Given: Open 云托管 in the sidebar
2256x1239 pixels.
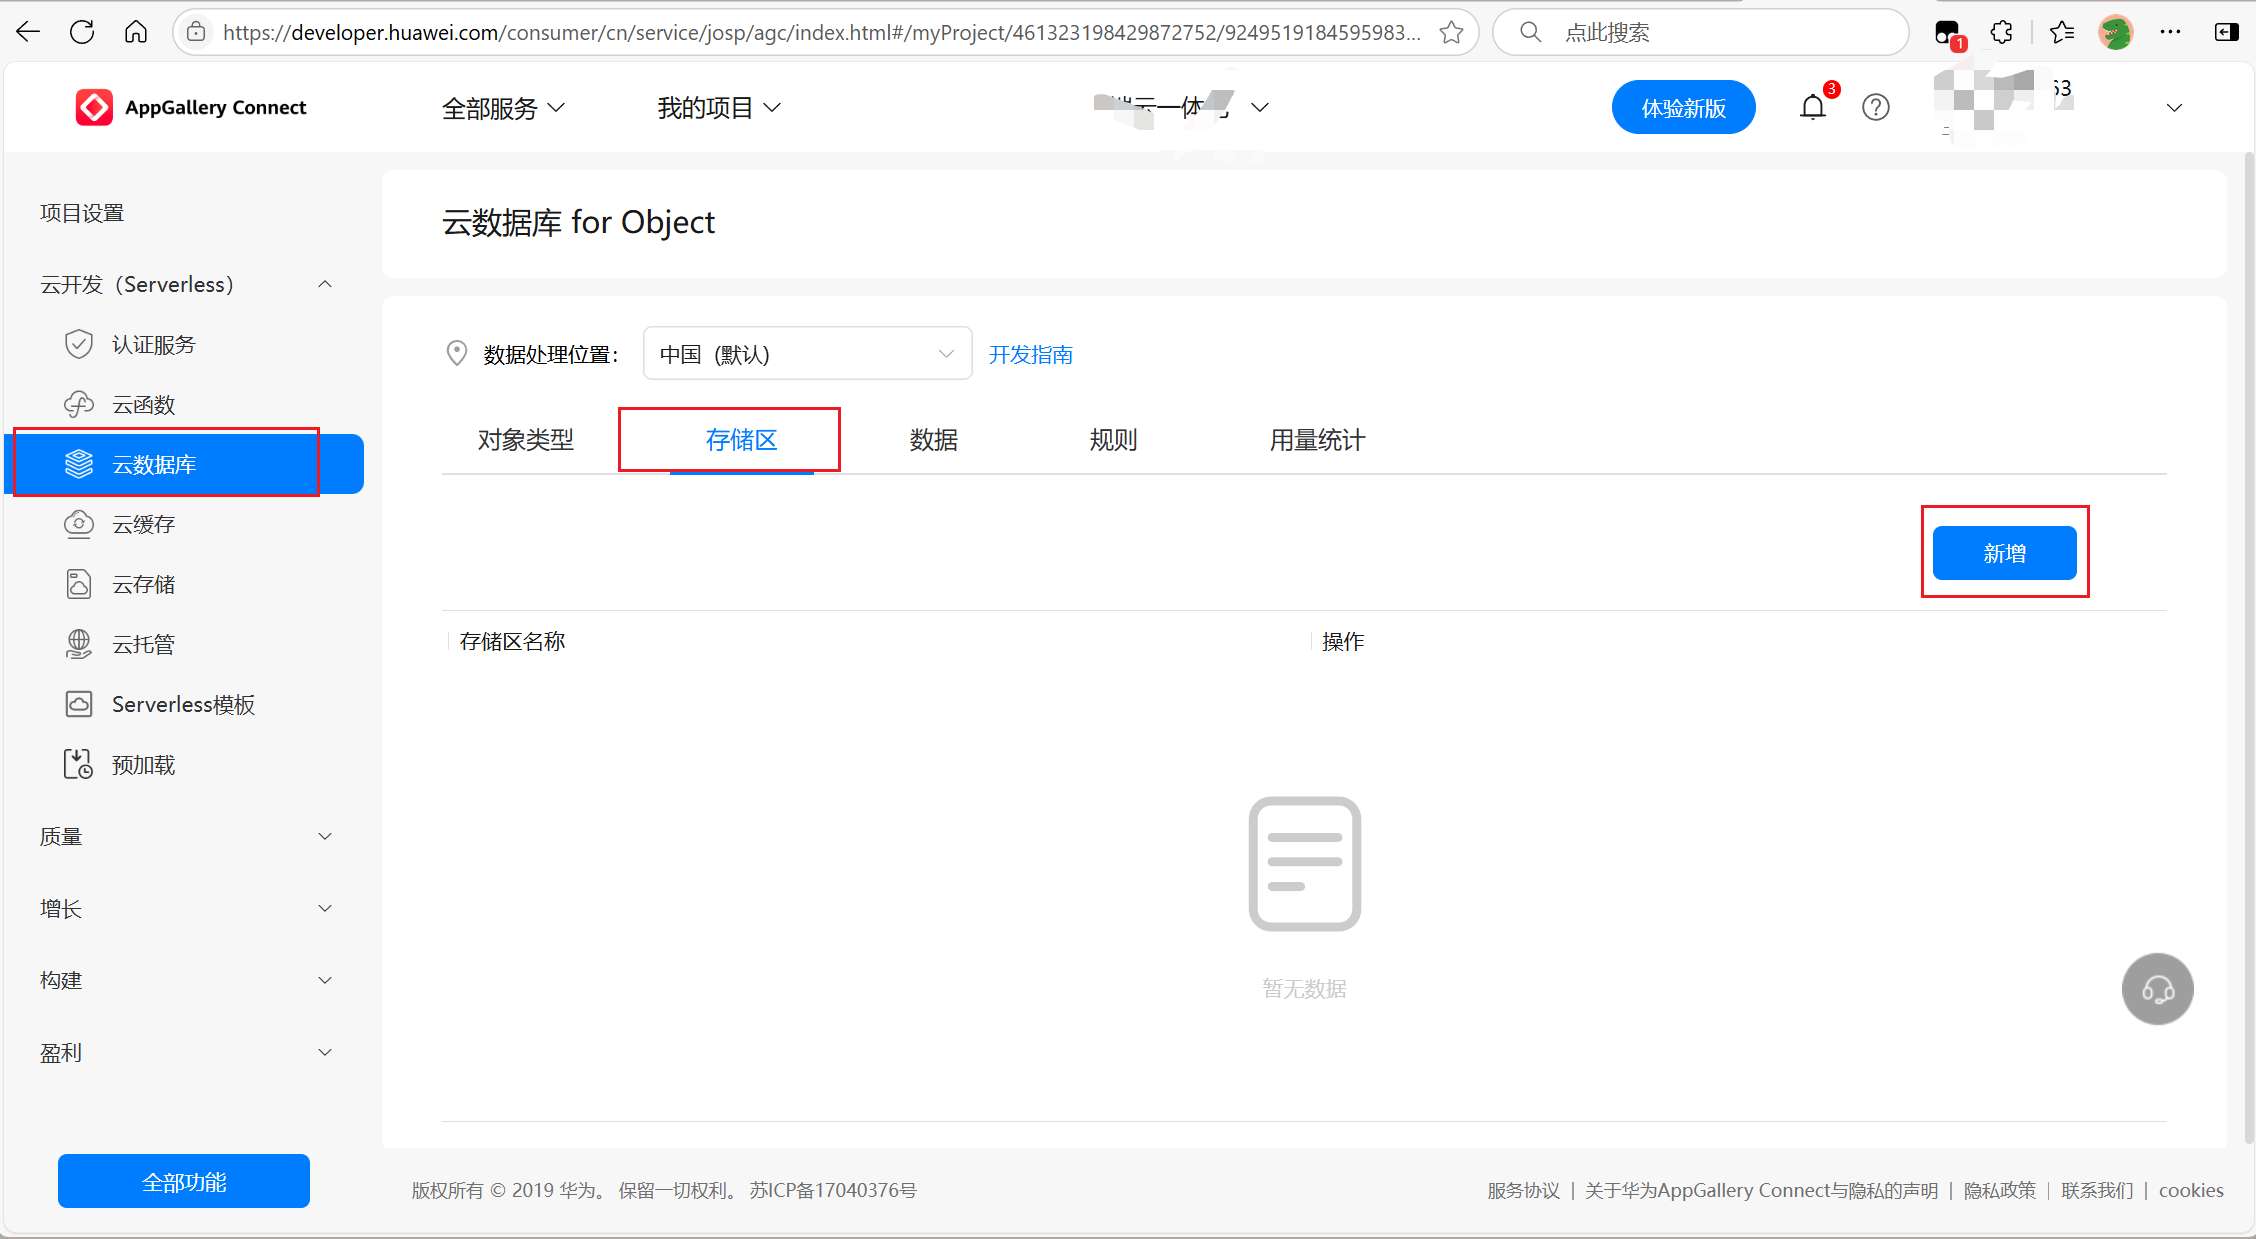Looking at the screenshot, I should point(143,645).
